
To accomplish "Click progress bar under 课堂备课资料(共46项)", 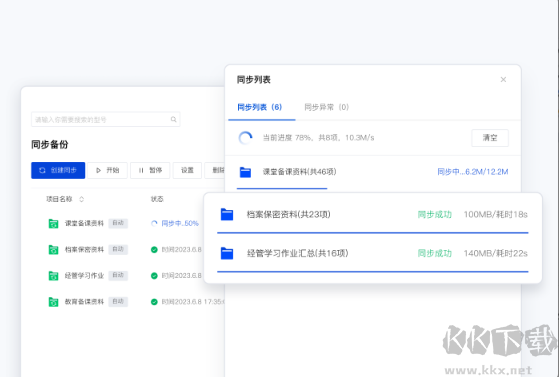I will click(x=282, y=188).
